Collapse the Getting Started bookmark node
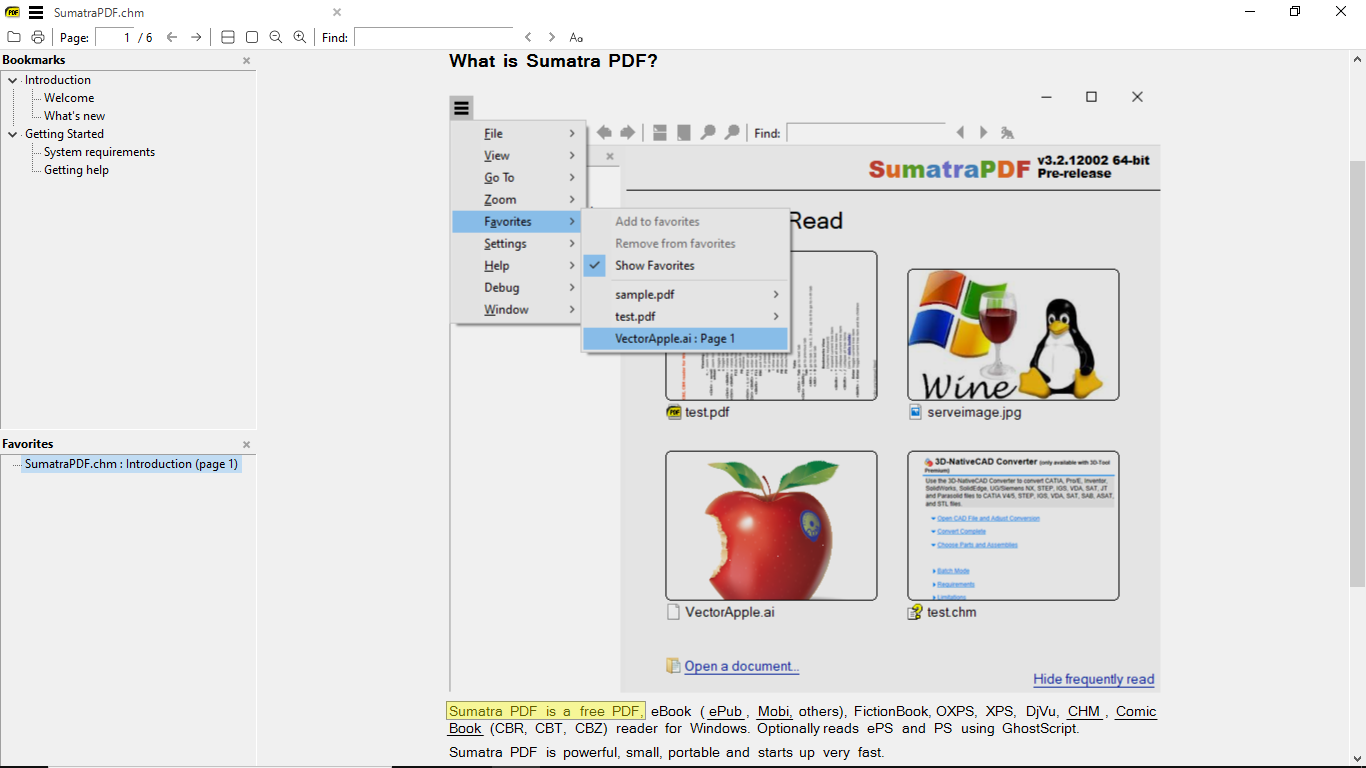 (13, 134)
